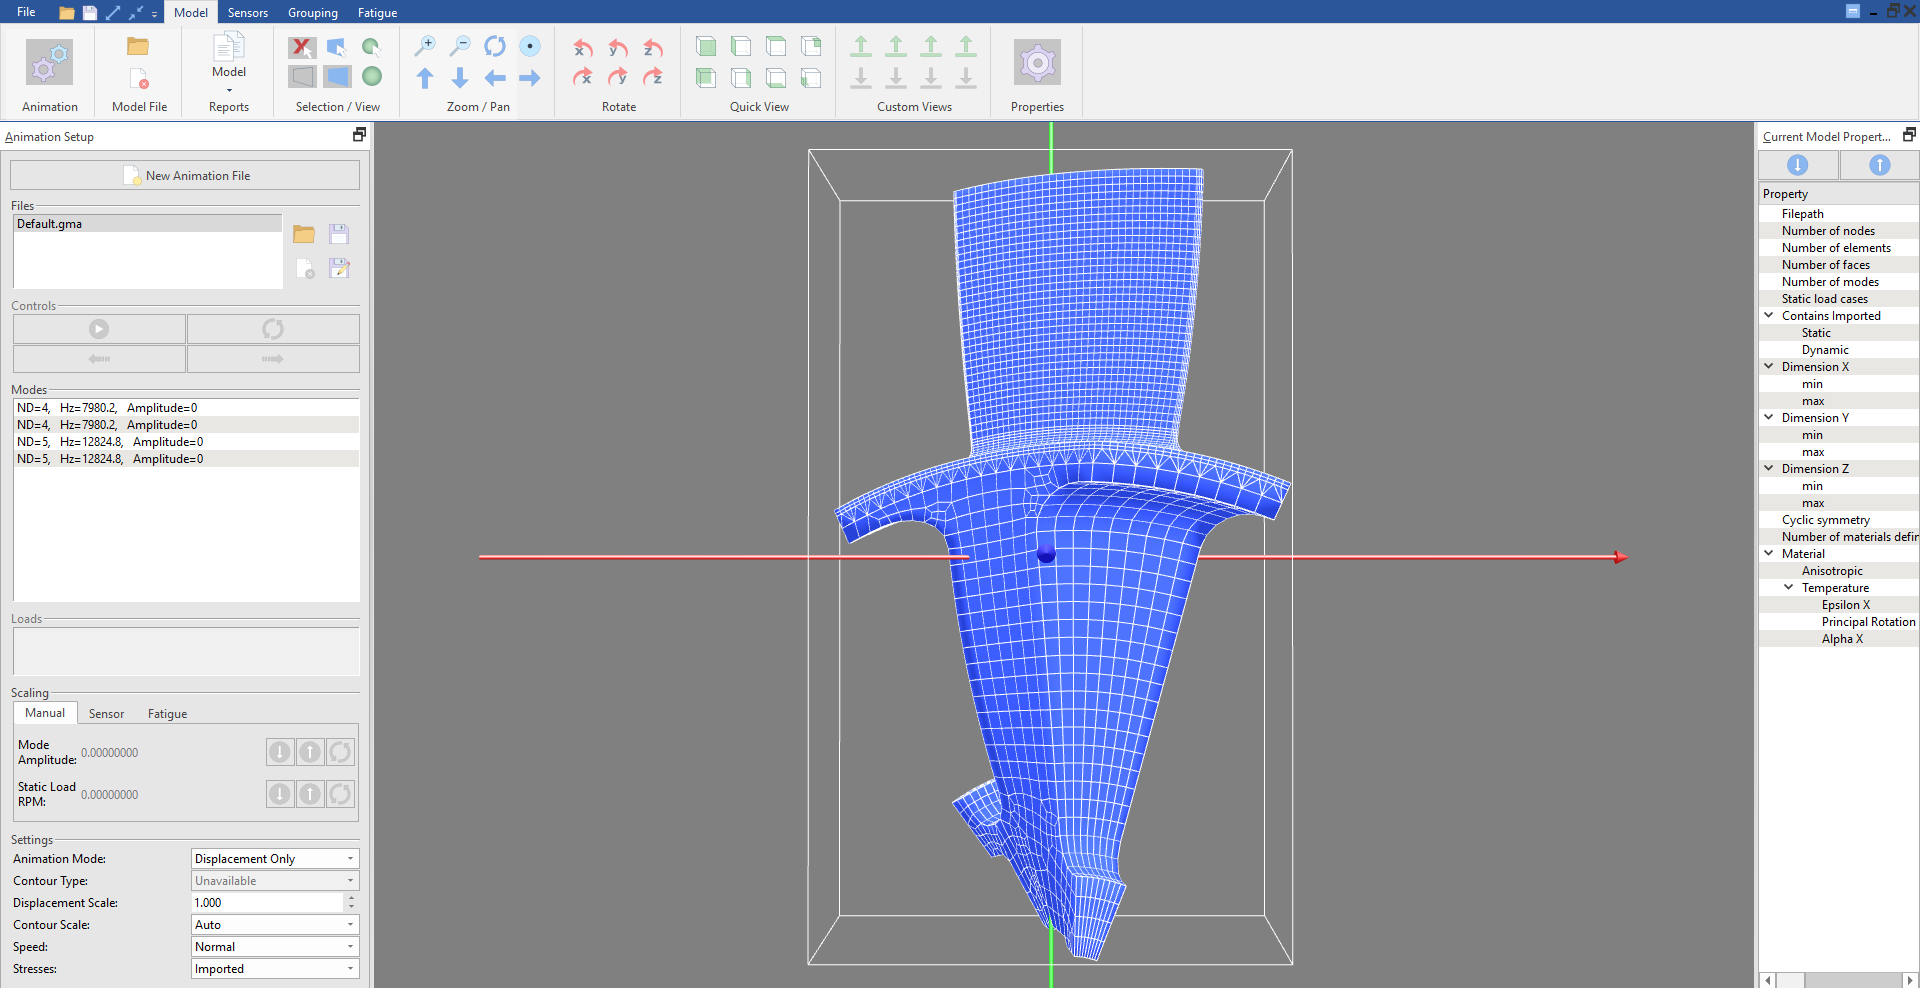Collapse the Dimension Z property group
Viewport: 1920px width, 988px height.
point(1769,468)
